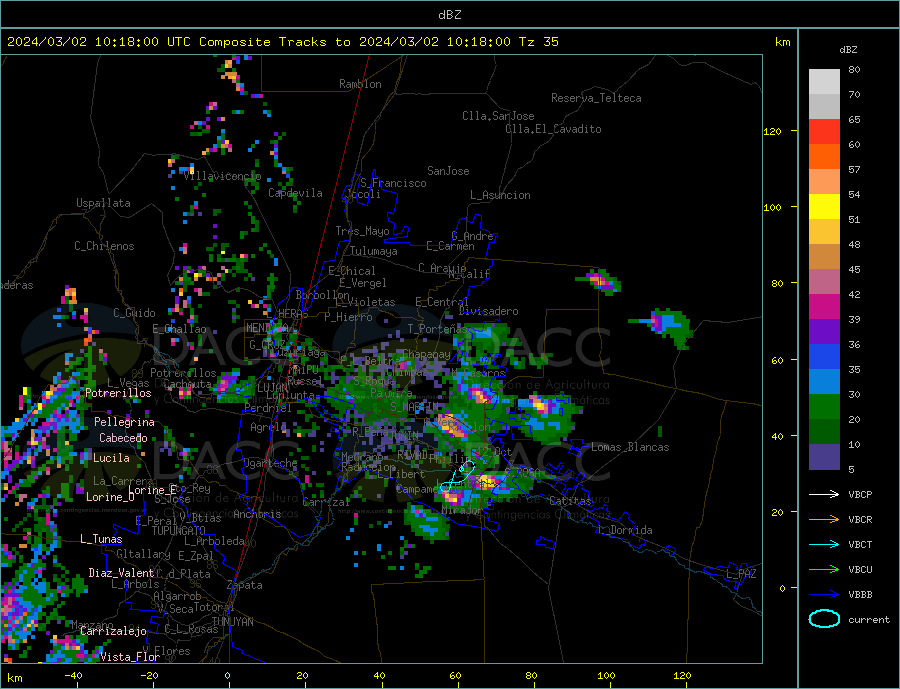Select the 20 dBZ green color swatch

click(x=824, y=406)
